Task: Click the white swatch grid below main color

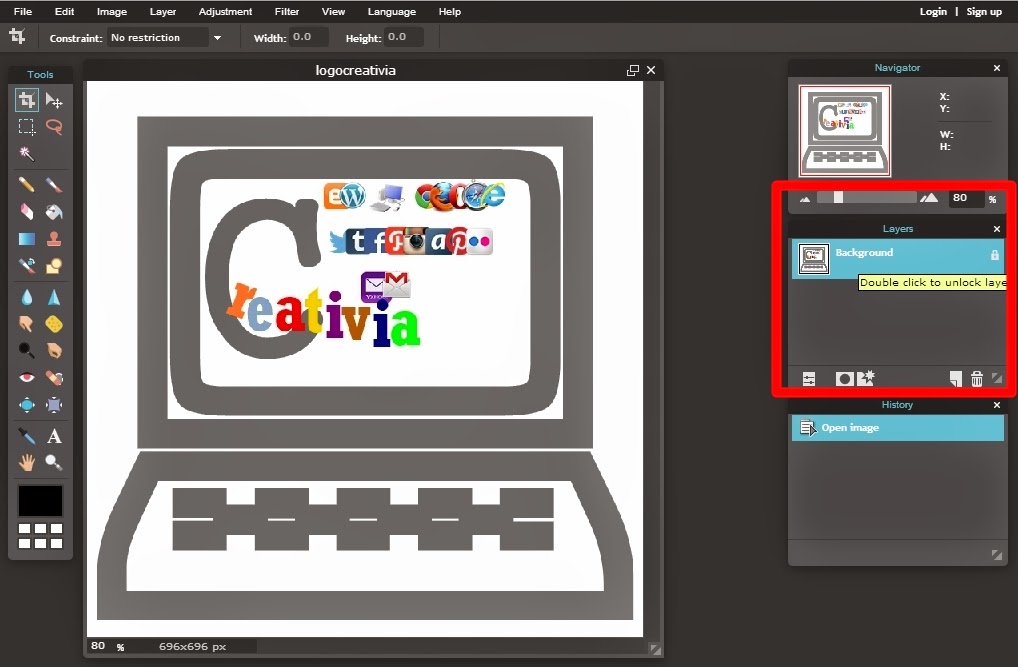Action: [x=40, y=536]
